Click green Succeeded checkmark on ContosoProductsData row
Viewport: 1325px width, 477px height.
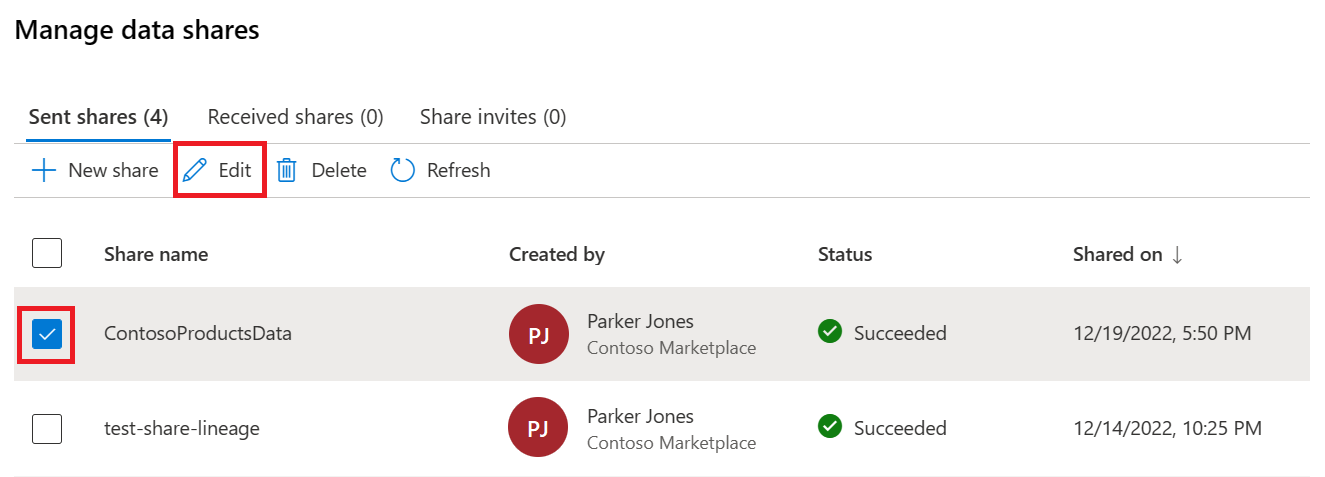[829, 332]
